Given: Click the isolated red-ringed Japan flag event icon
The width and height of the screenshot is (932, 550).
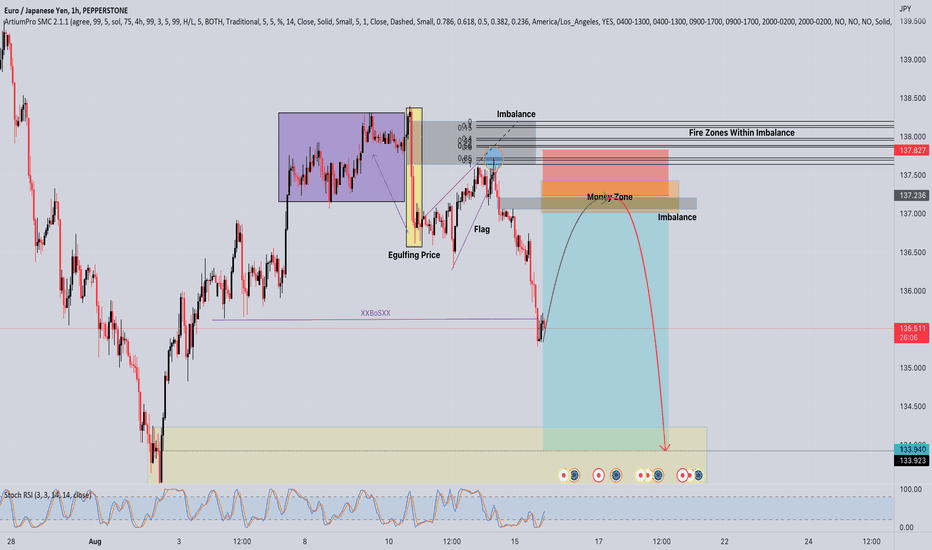Looking at the screenshot, I should (x=599, y=475).
